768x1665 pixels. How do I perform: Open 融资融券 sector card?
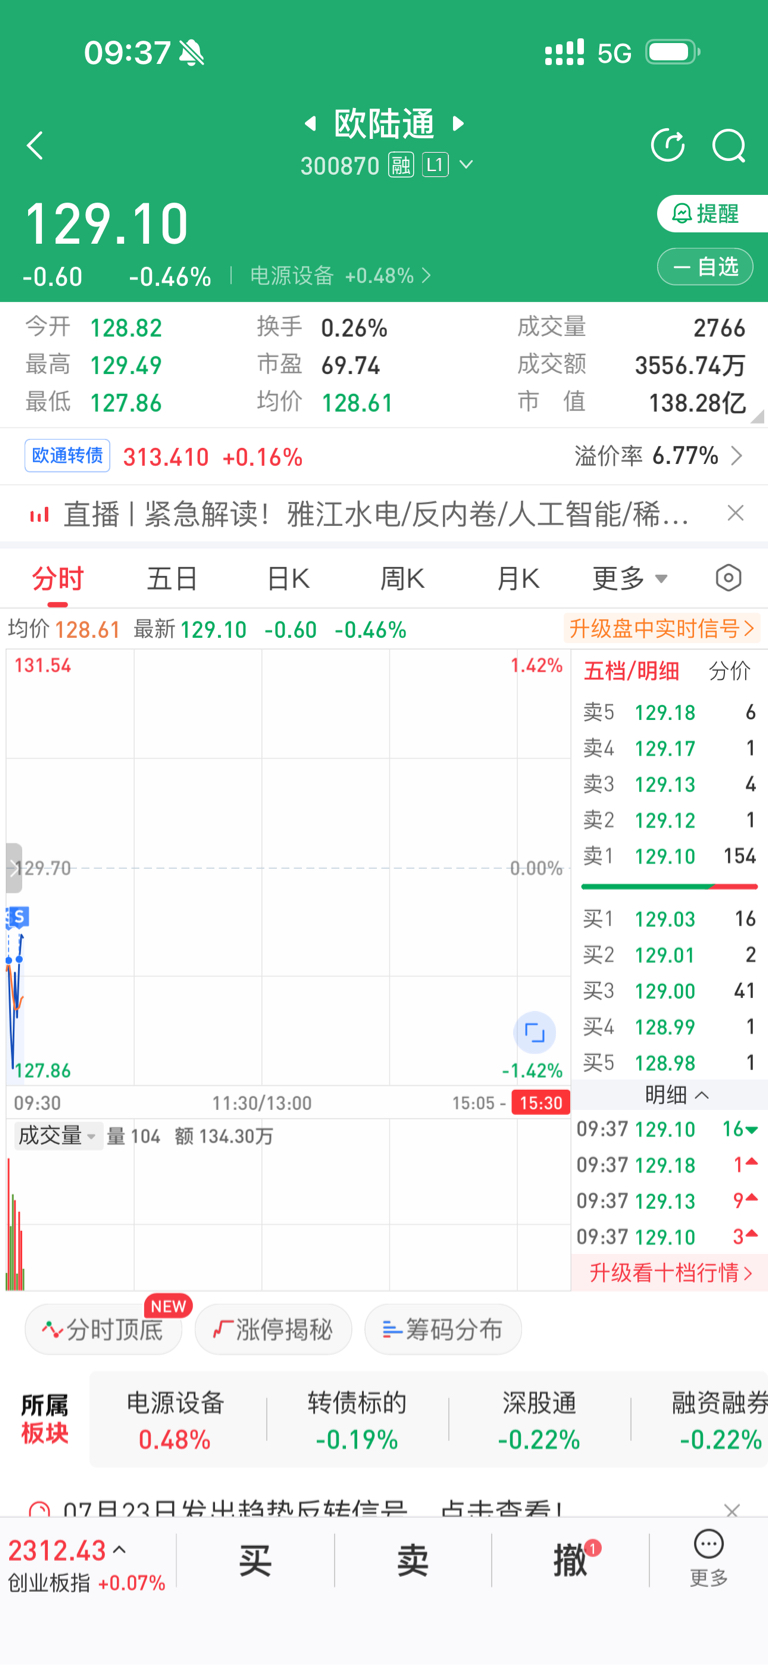[720, 1420]
